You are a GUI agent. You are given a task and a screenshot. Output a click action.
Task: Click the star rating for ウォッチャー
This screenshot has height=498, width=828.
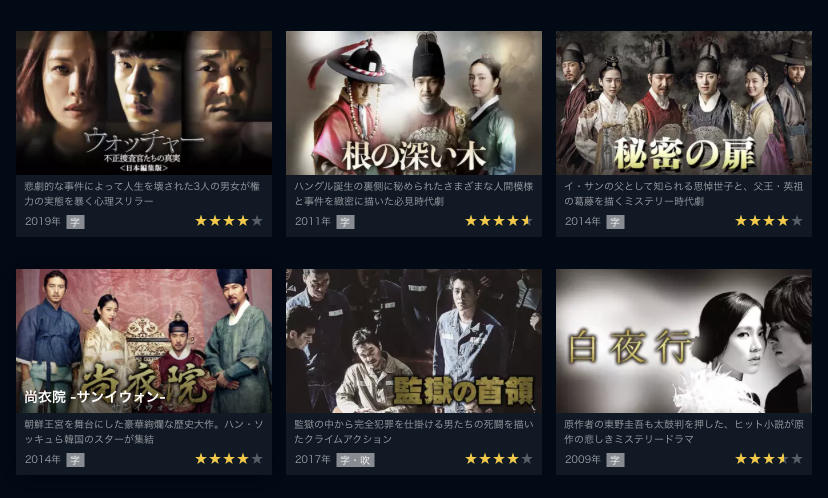tap(229, 221)
